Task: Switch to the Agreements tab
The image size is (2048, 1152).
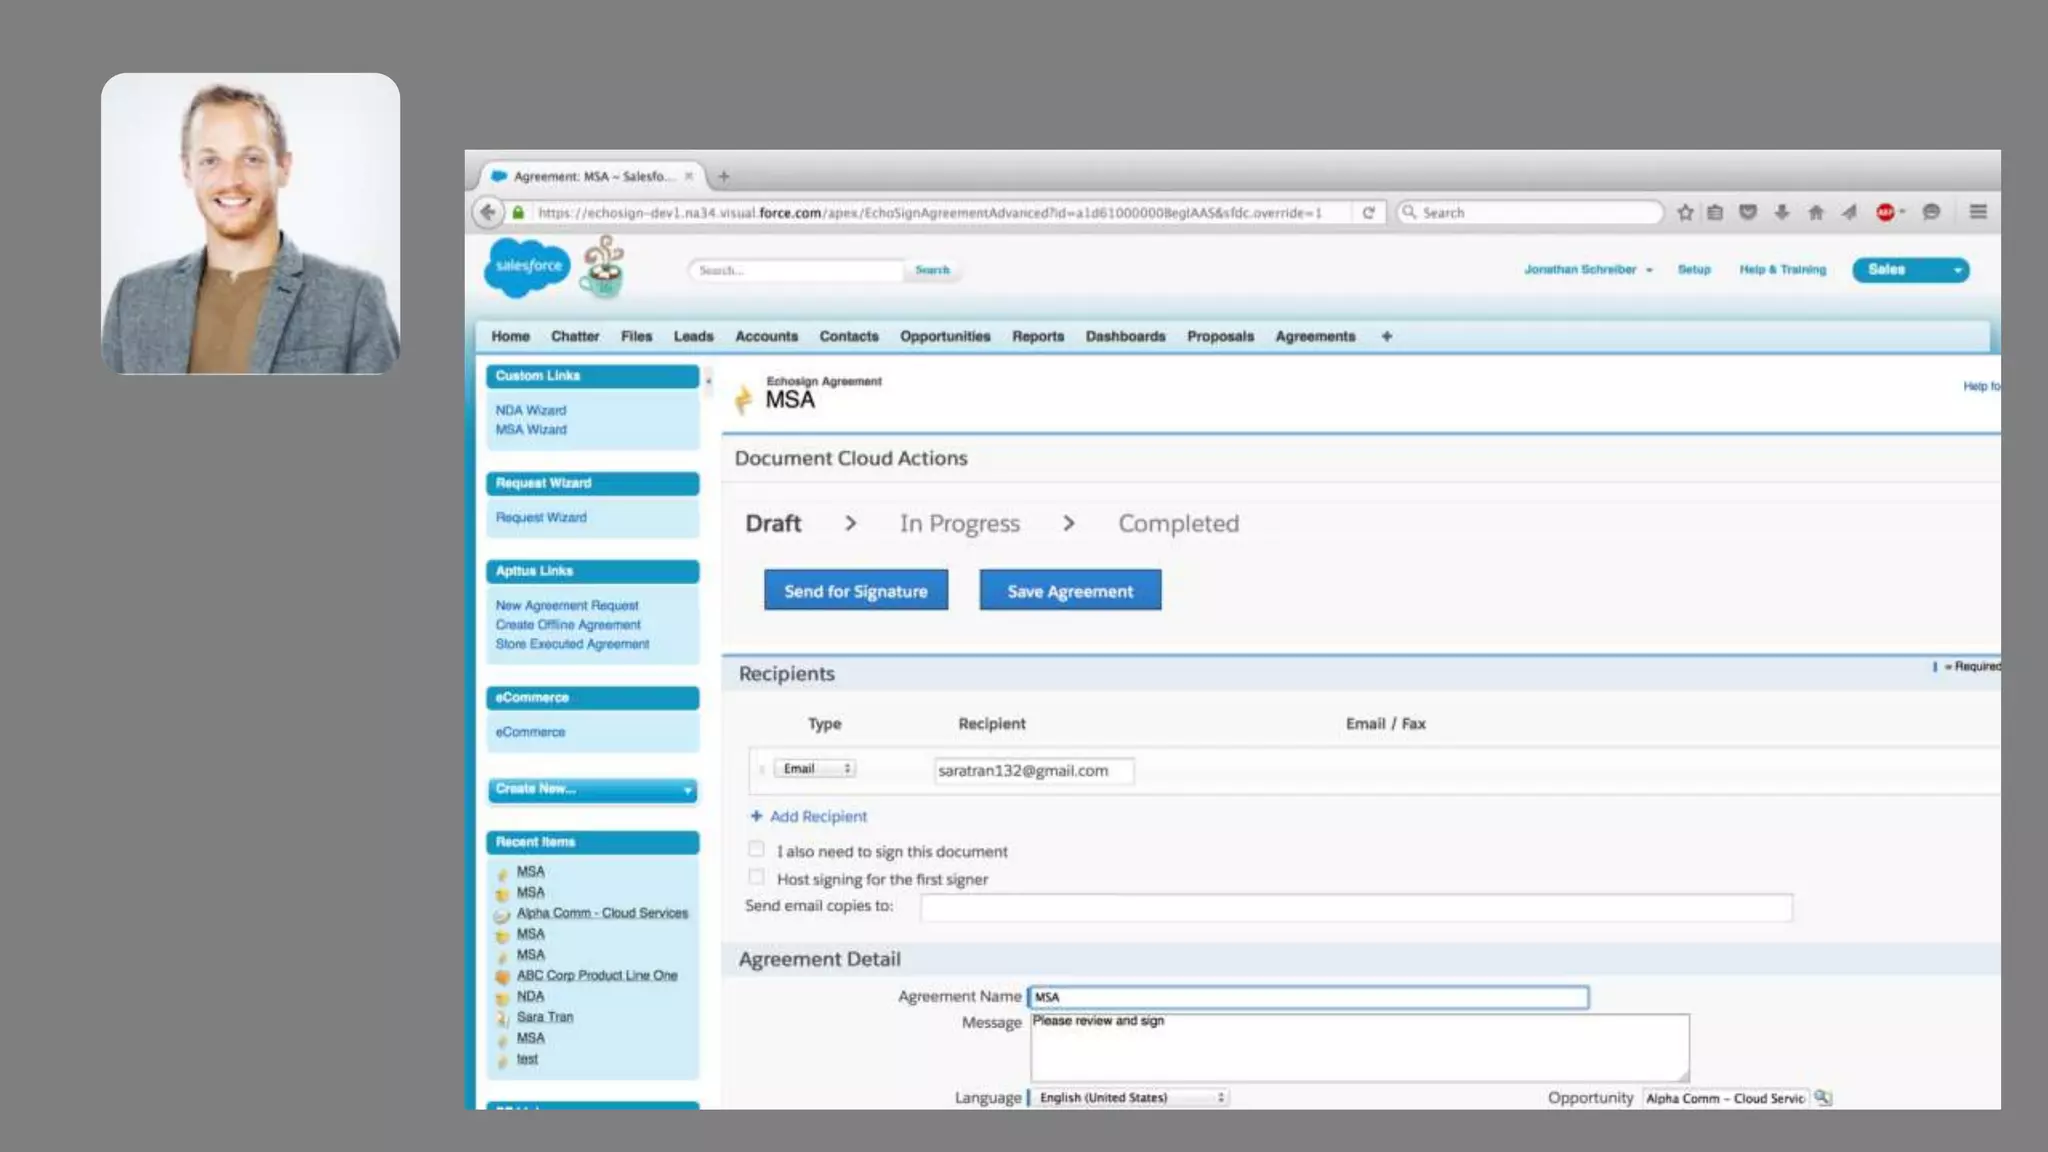Action: [x=1314, y=336]
